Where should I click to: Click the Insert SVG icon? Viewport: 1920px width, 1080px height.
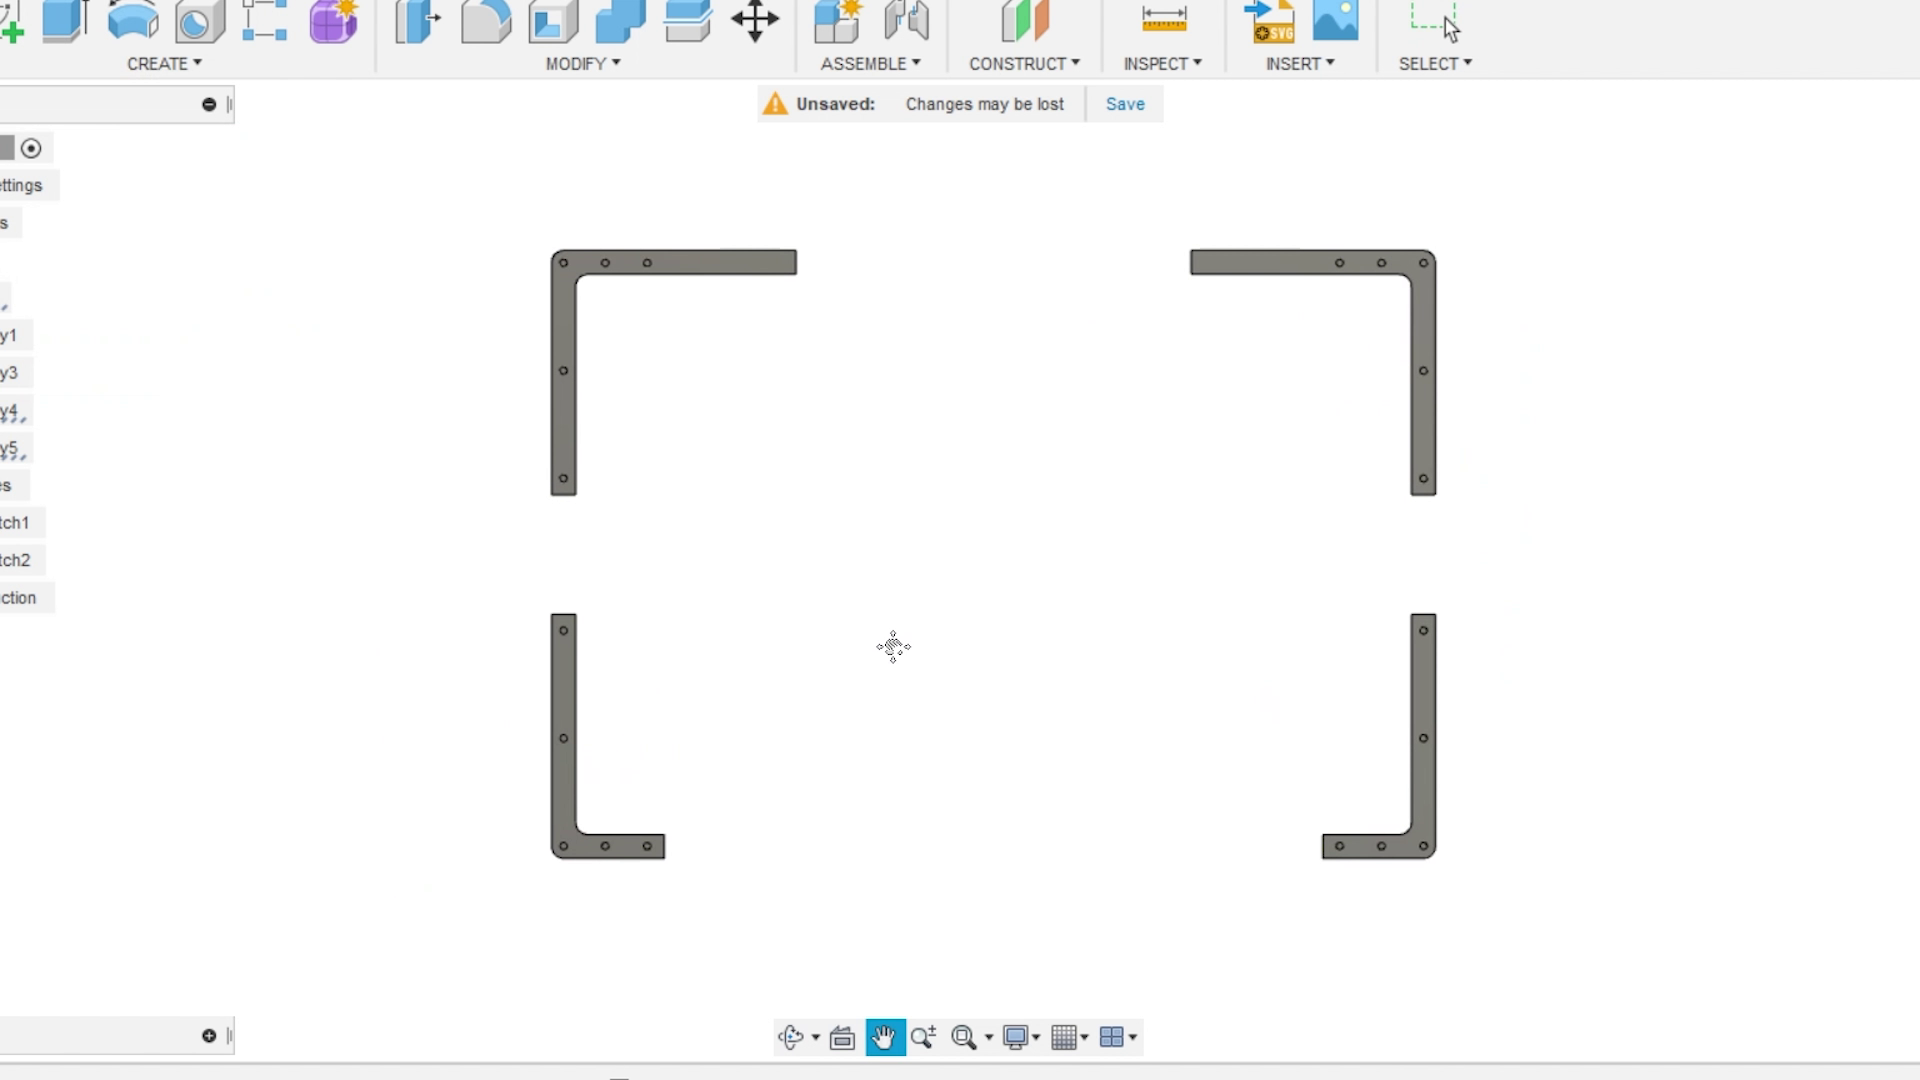pos(1270,21)
